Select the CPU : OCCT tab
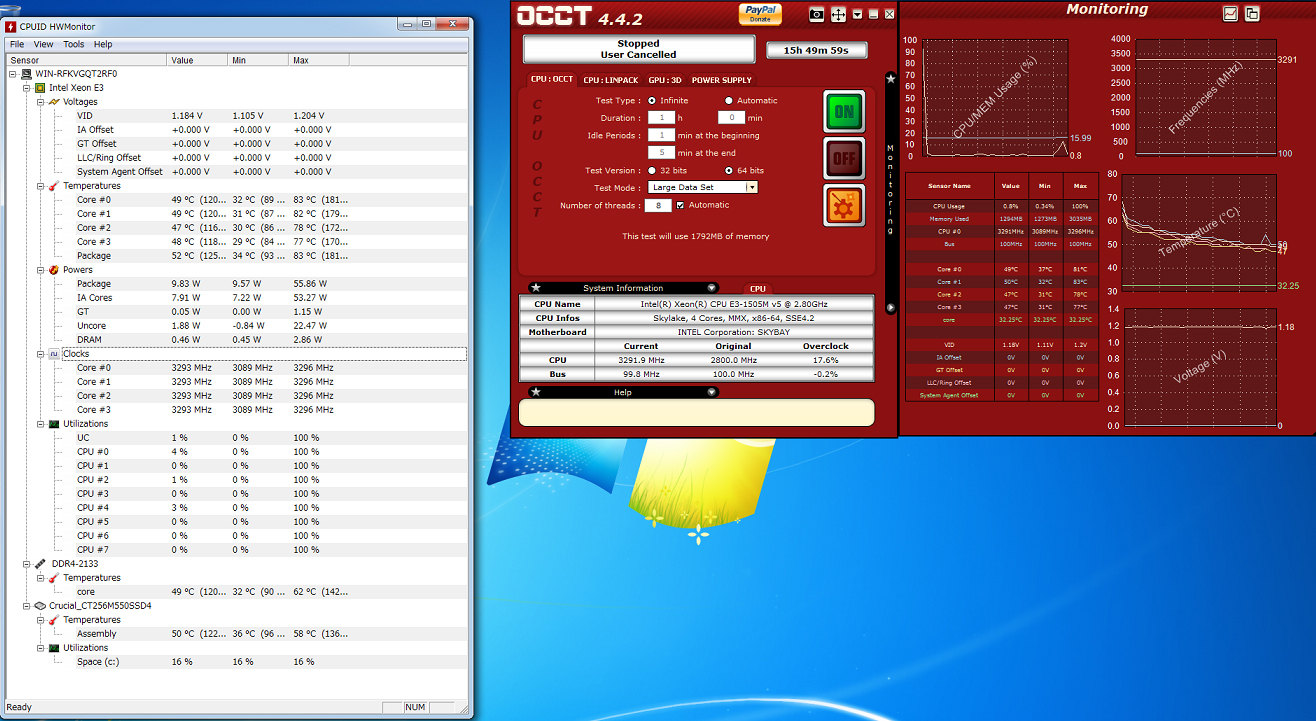Viewport: 1316px width, 721px height. pyautogui.click(x=552, y=79)
